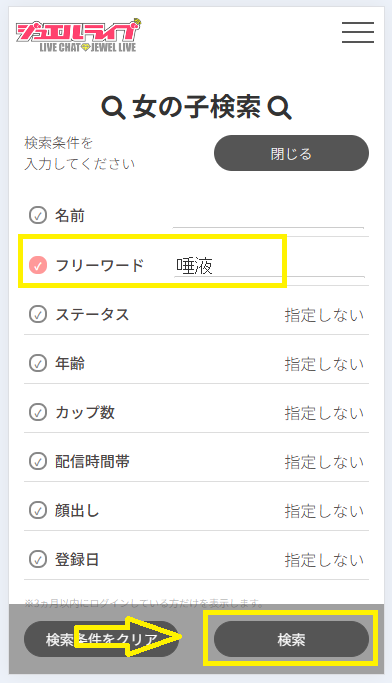Toggle the 登録日 check circle icon
Image resolution: width=392 pixels, height=683 pixels.
(x=38, y=559)
